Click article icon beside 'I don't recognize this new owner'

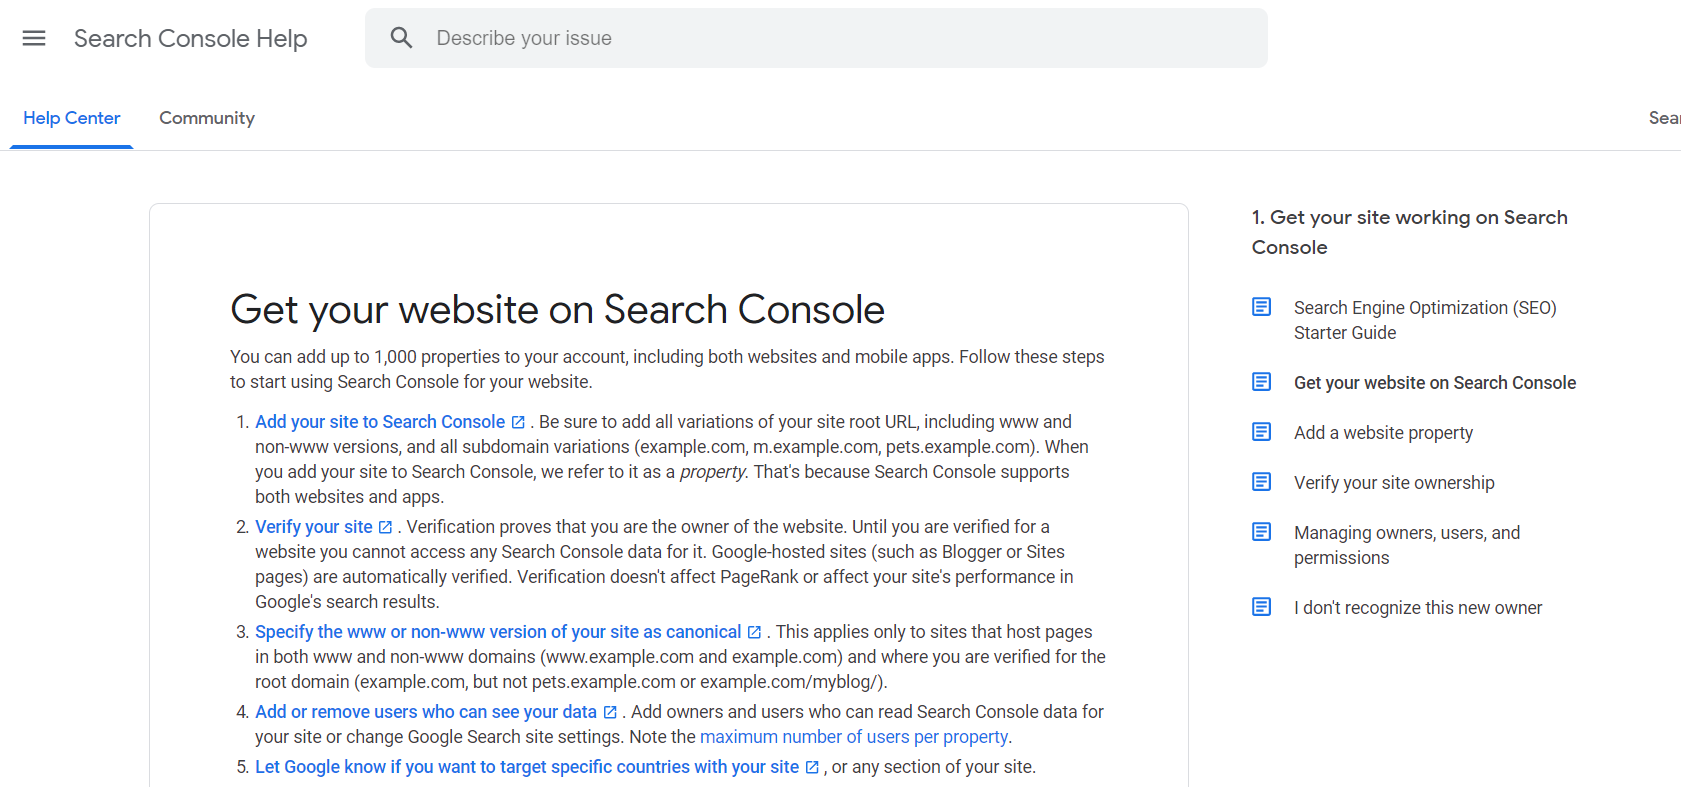(x=1262, y=607)
